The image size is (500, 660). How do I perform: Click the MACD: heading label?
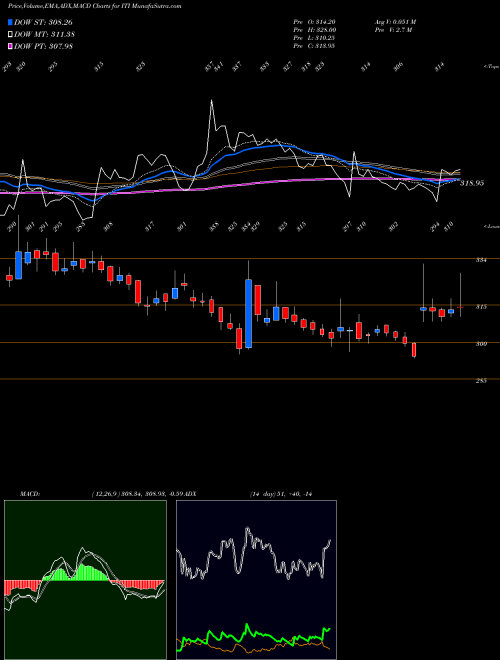tap(29, 494)
